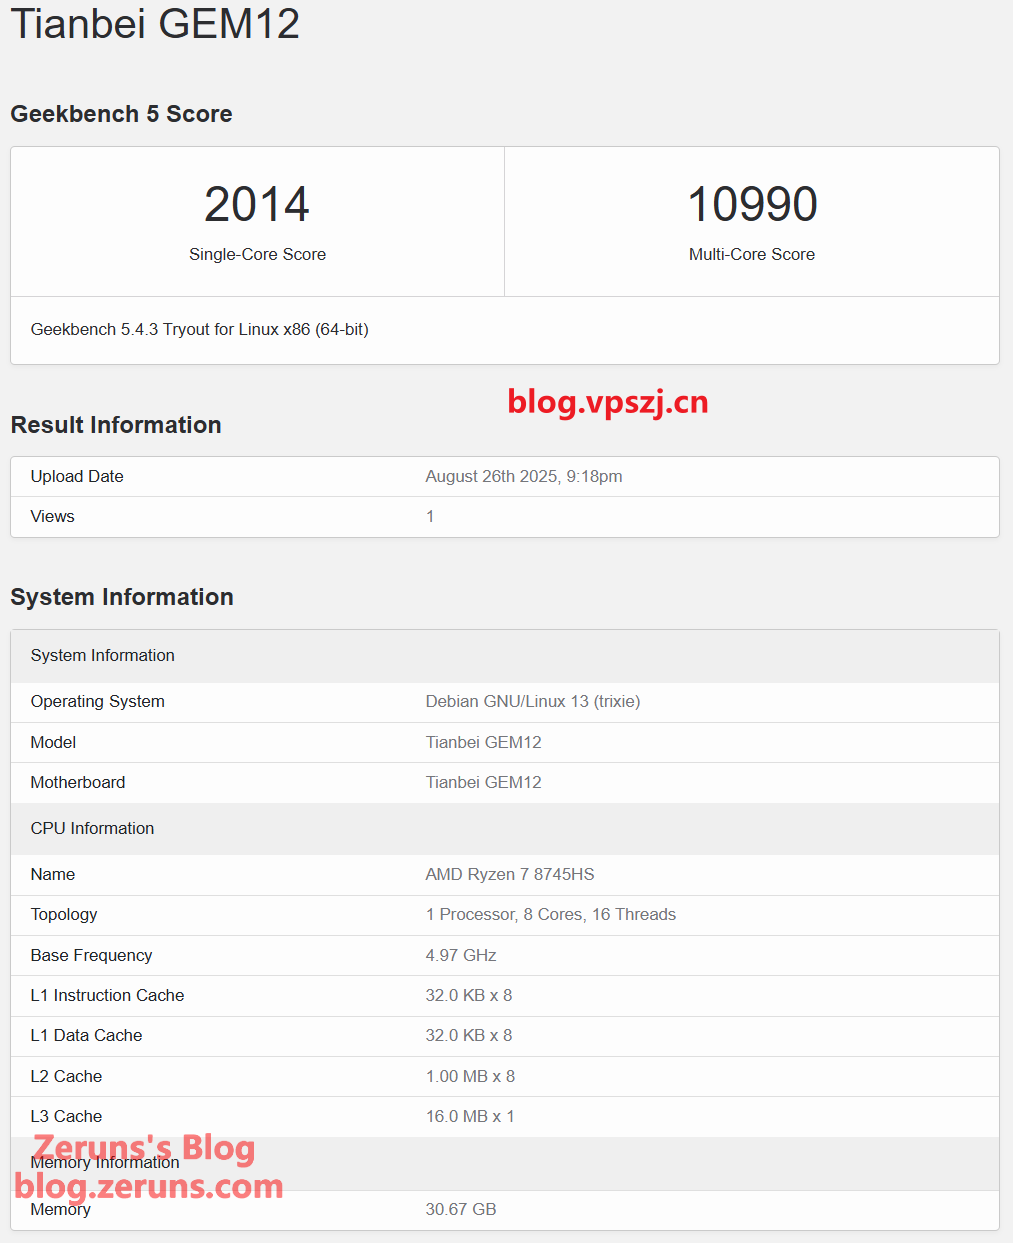Select the AMD Ryzen 7 8745HS name
The height and width of the screenshot is (1244, 1013).
click(510, 874)
